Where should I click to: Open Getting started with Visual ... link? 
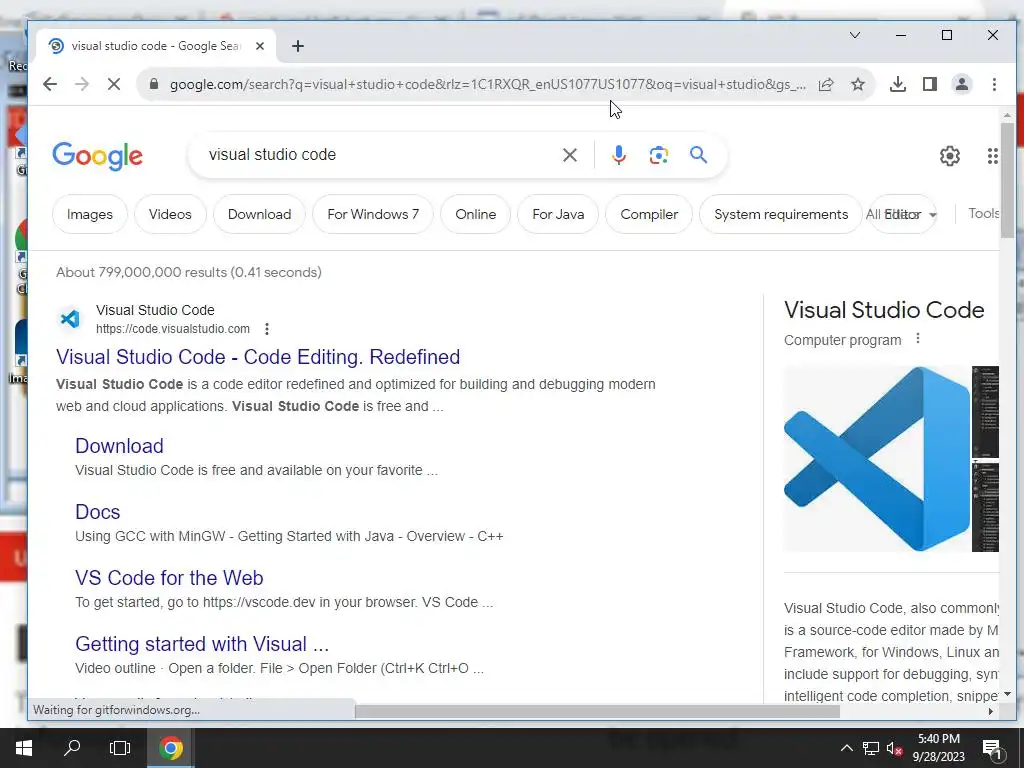202,644
